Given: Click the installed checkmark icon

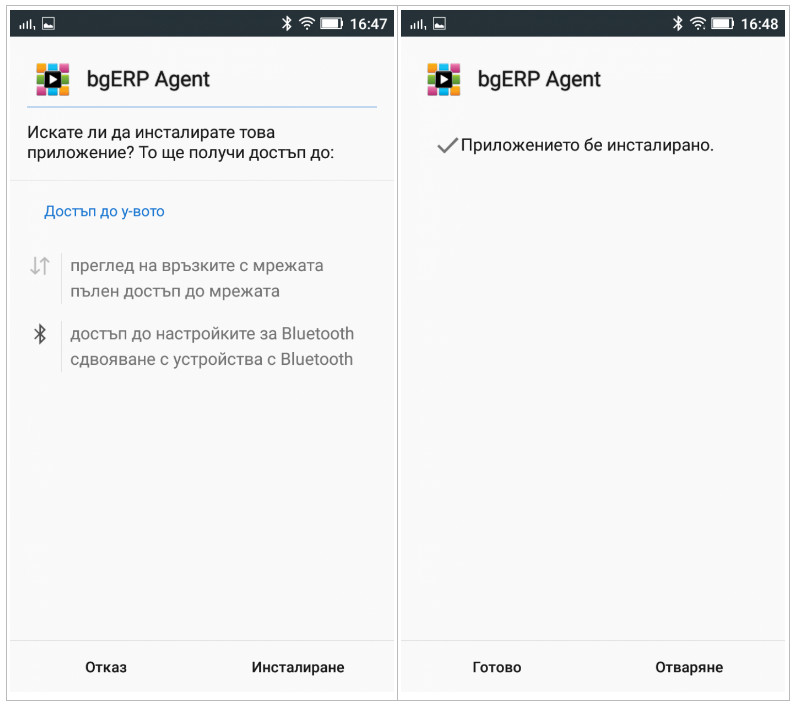Looking at the screenshot, I should tap(447, 145).
